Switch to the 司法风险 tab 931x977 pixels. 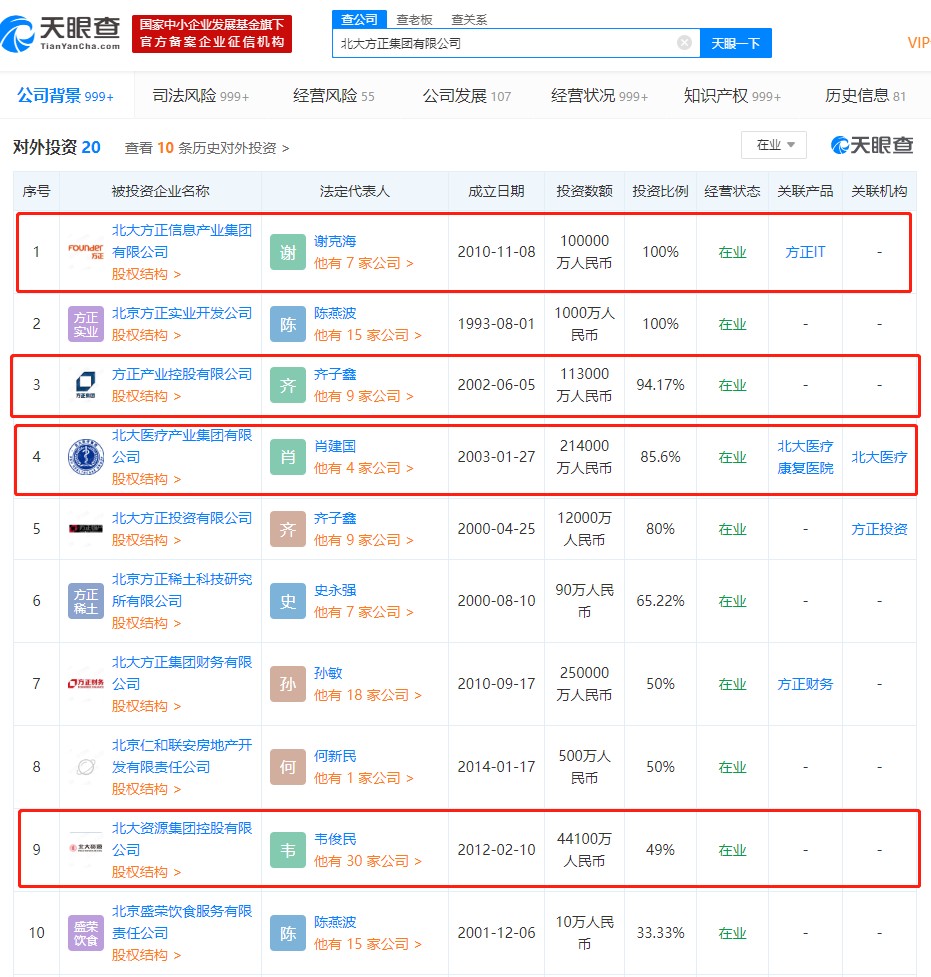click(200, 96)
